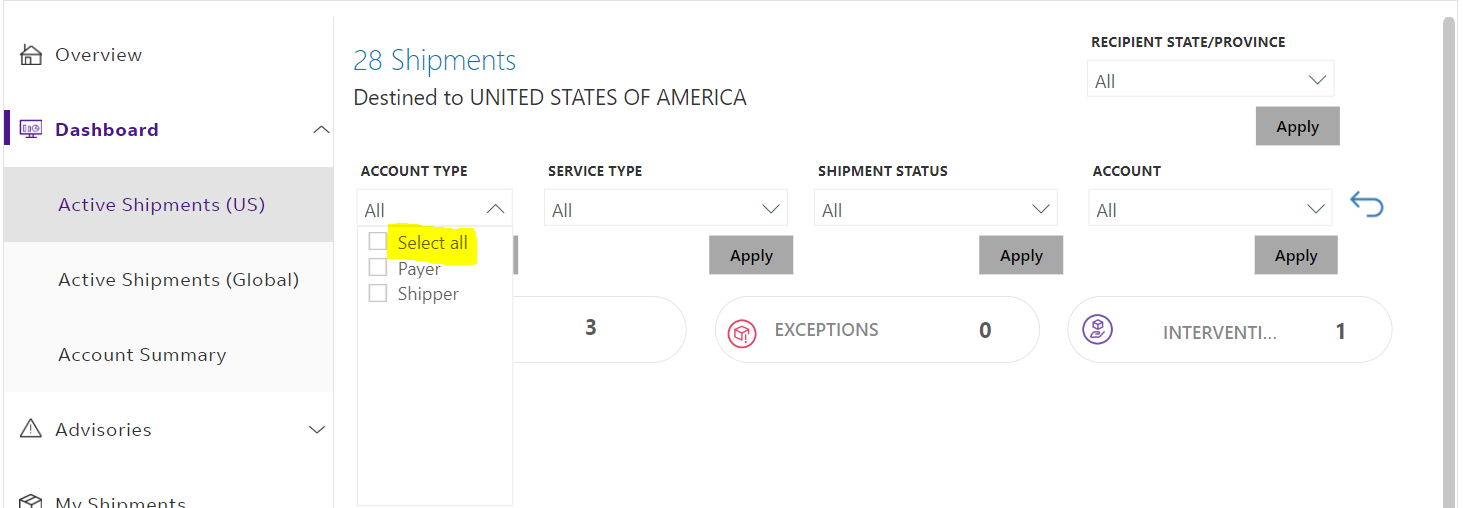Screen dimensions: 1463x508
Task: Collapse the Dashboard menu chevron
Action: (320, 130)
